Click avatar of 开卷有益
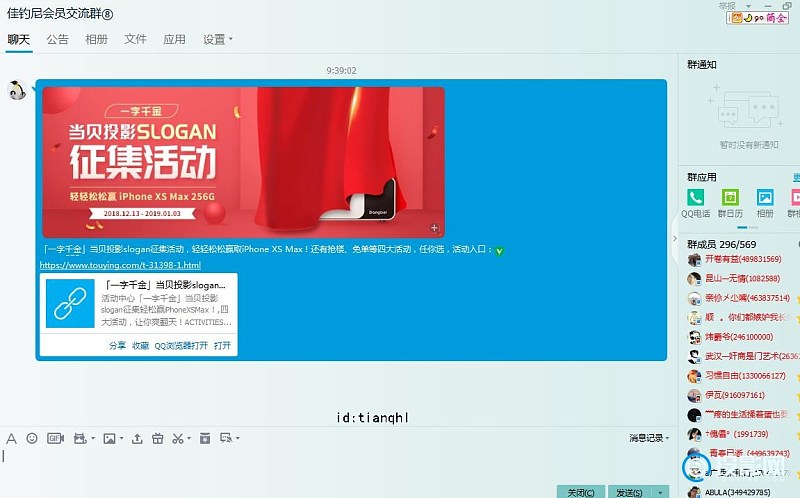Viewport: 800px width, 498px height. (694, 260)
